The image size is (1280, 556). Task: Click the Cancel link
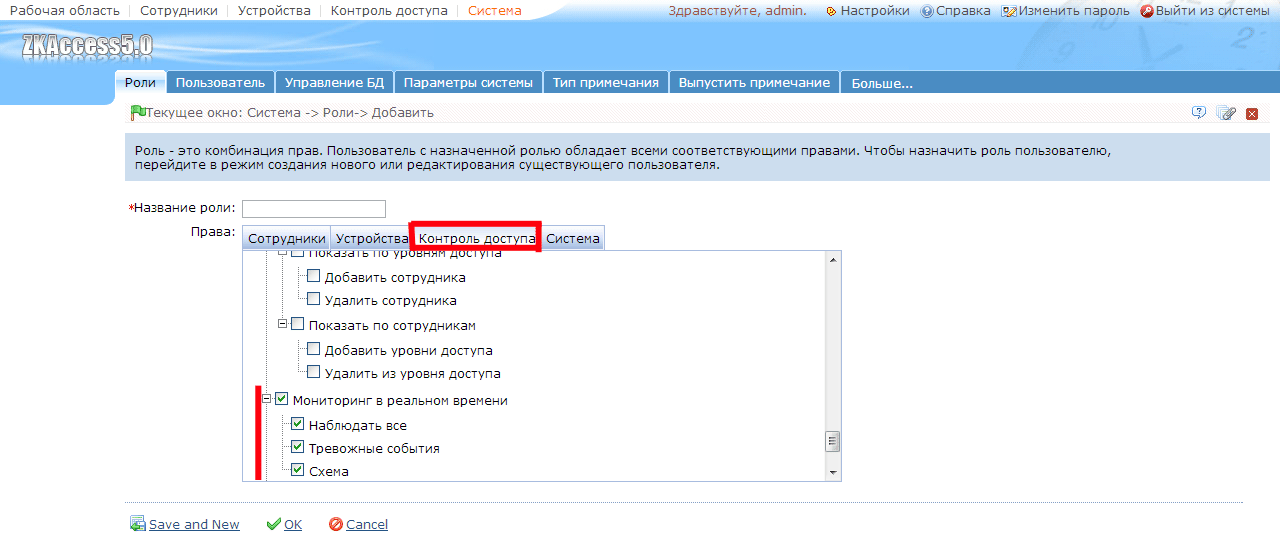click(367, 524)
